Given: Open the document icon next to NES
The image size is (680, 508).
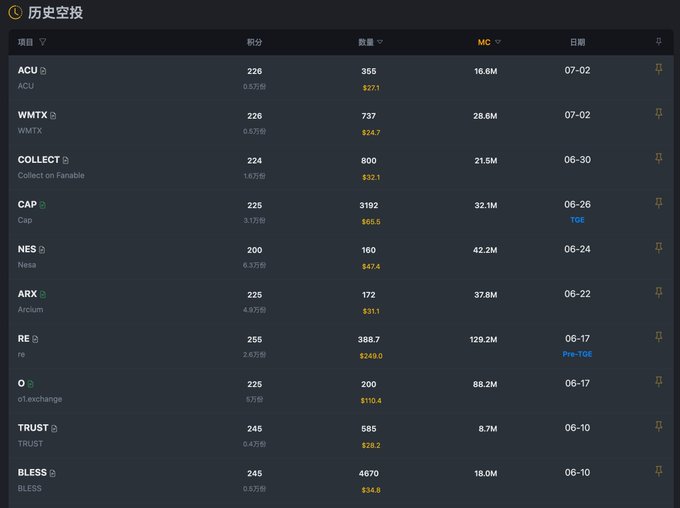Looking at the screenshot, I should tap(42, 250).
